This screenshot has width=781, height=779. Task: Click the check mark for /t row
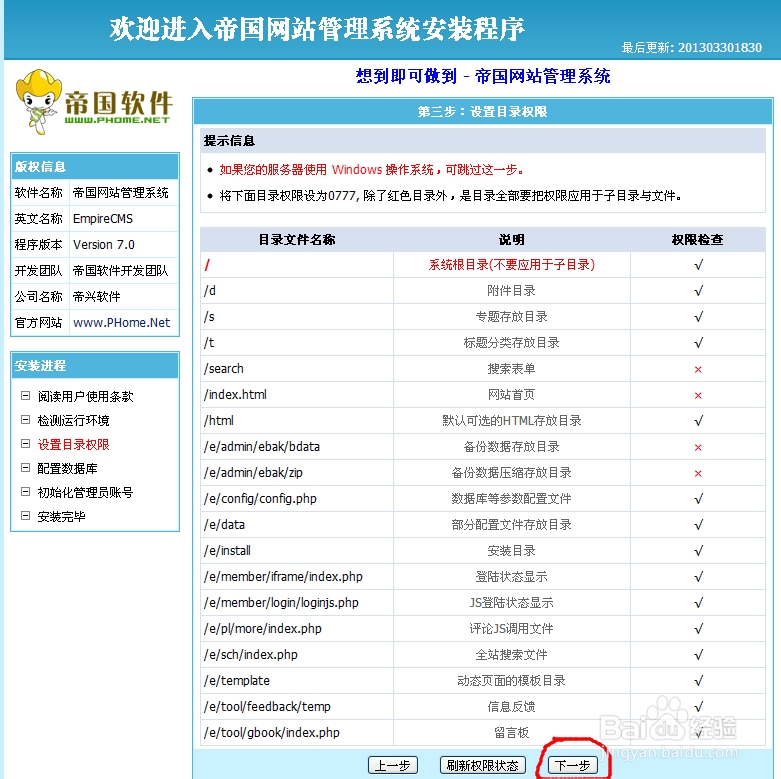698,343
